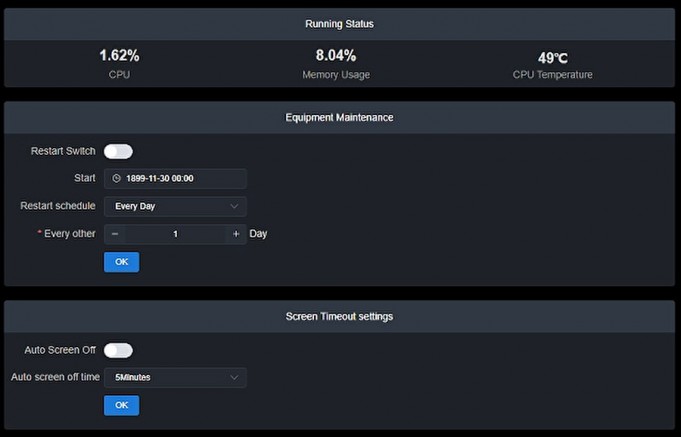The width and height of the screenshot is (681, 437).
Task: Save Screen Timeout settings with OK button
Action: [x=122, y=405]
